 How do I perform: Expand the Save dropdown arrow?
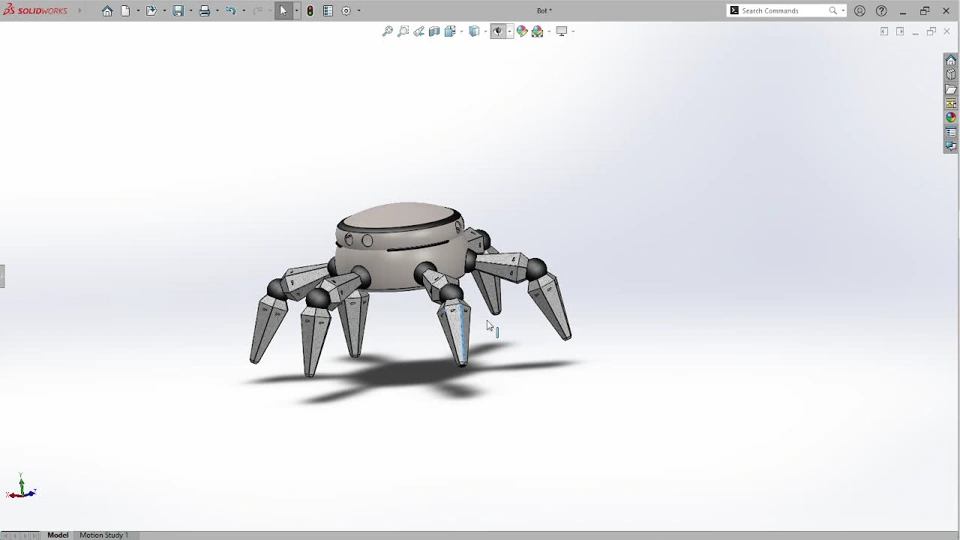(x=190, y=11)
